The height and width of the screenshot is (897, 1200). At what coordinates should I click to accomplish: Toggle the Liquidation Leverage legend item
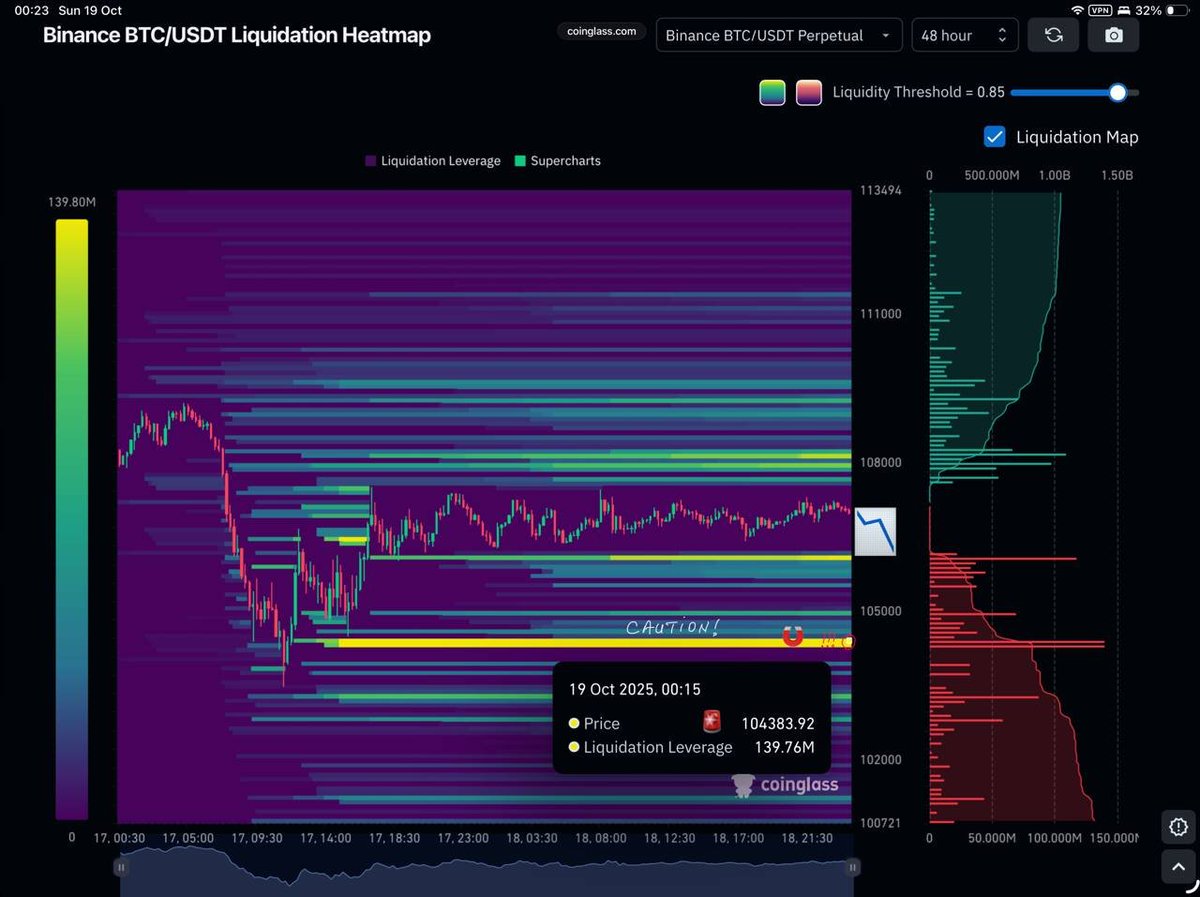[433, 161]
